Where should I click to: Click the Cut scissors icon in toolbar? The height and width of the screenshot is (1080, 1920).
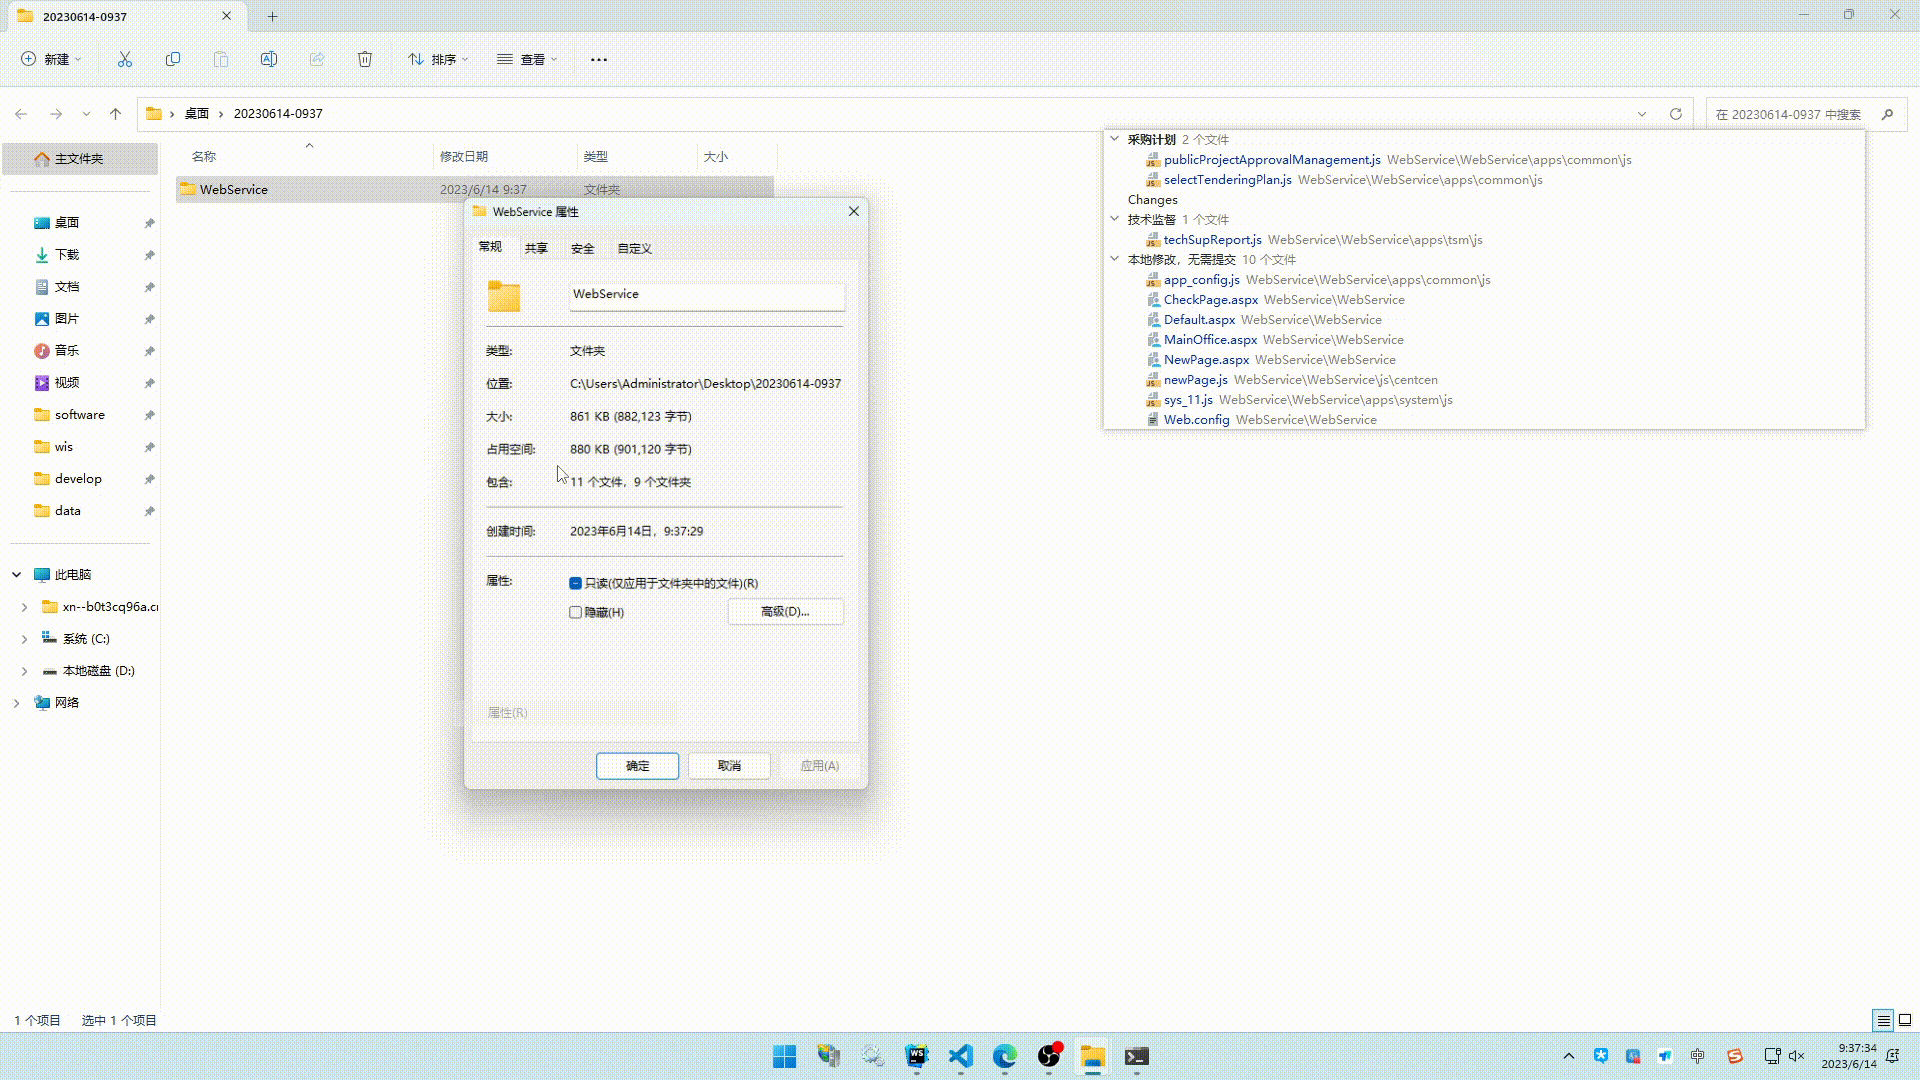click(125, 59)
